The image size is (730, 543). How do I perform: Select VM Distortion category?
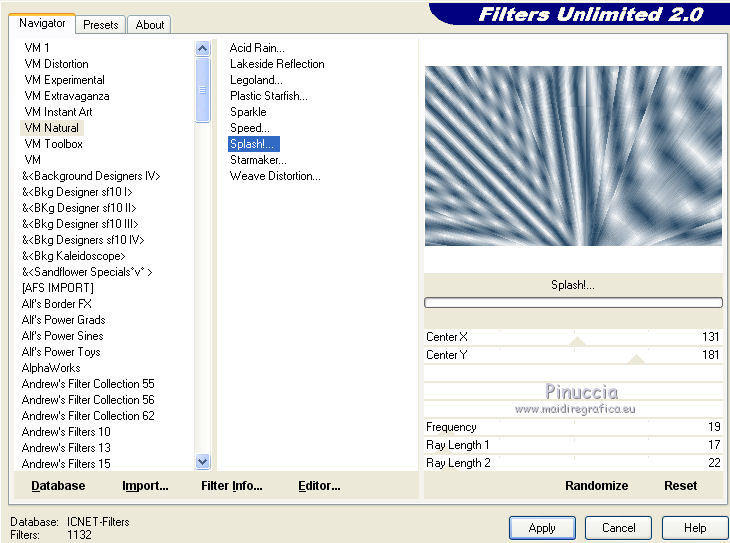pos(56,64)
